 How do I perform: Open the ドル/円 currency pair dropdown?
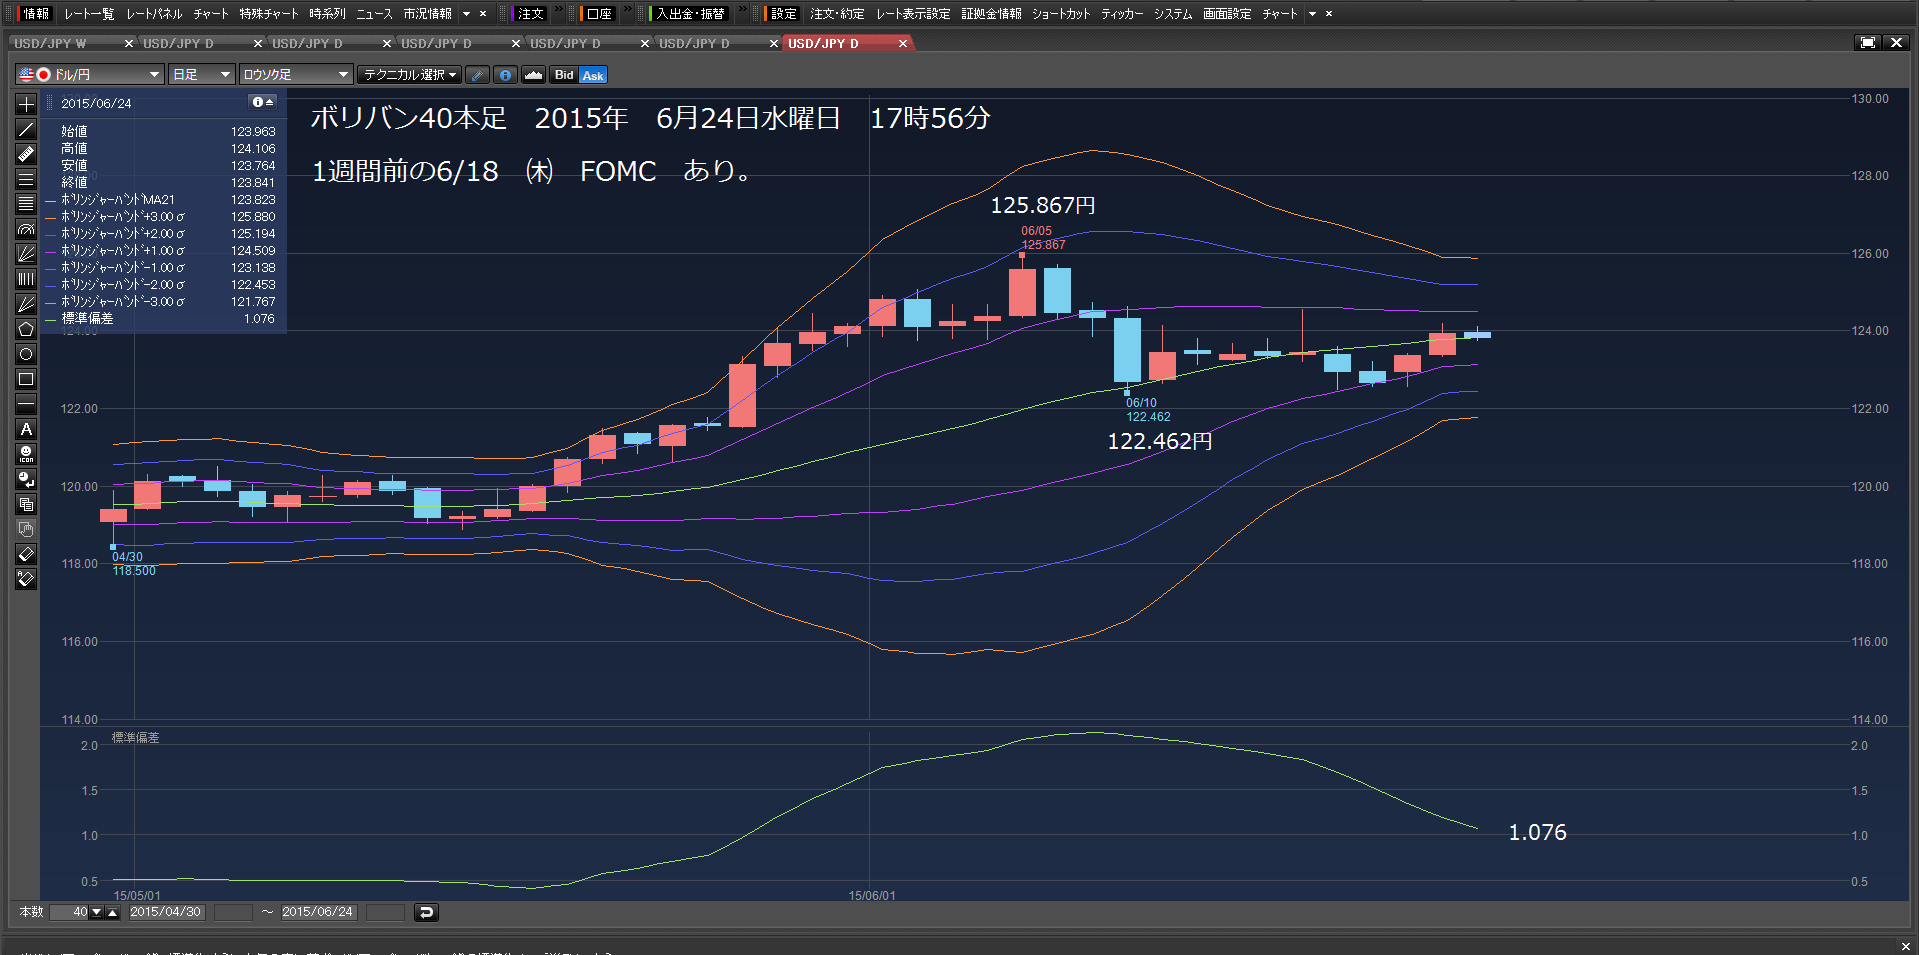[x=89, y=75]
